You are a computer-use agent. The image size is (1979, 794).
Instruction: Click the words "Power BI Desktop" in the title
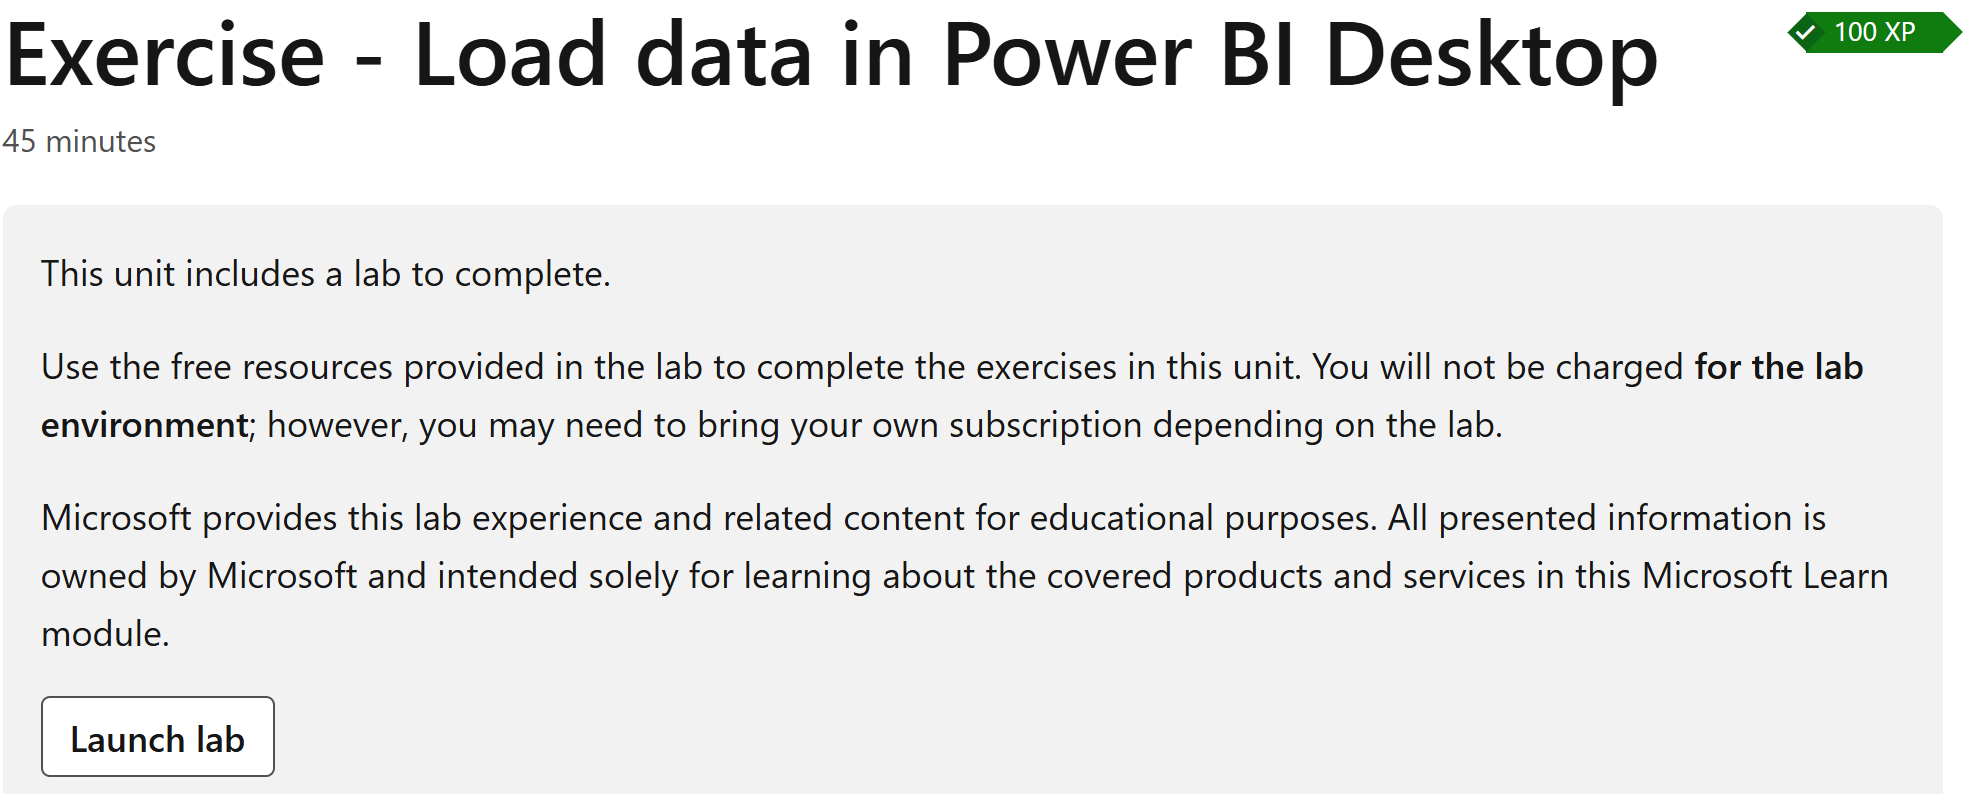tap(1300, 55)
